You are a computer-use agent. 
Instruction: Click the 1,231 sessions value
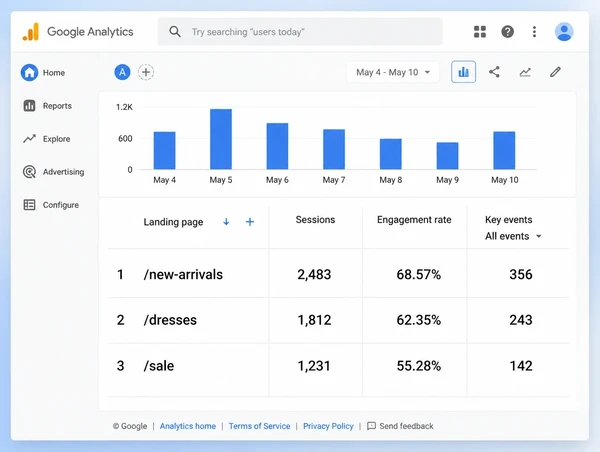(x=314, y=366)
